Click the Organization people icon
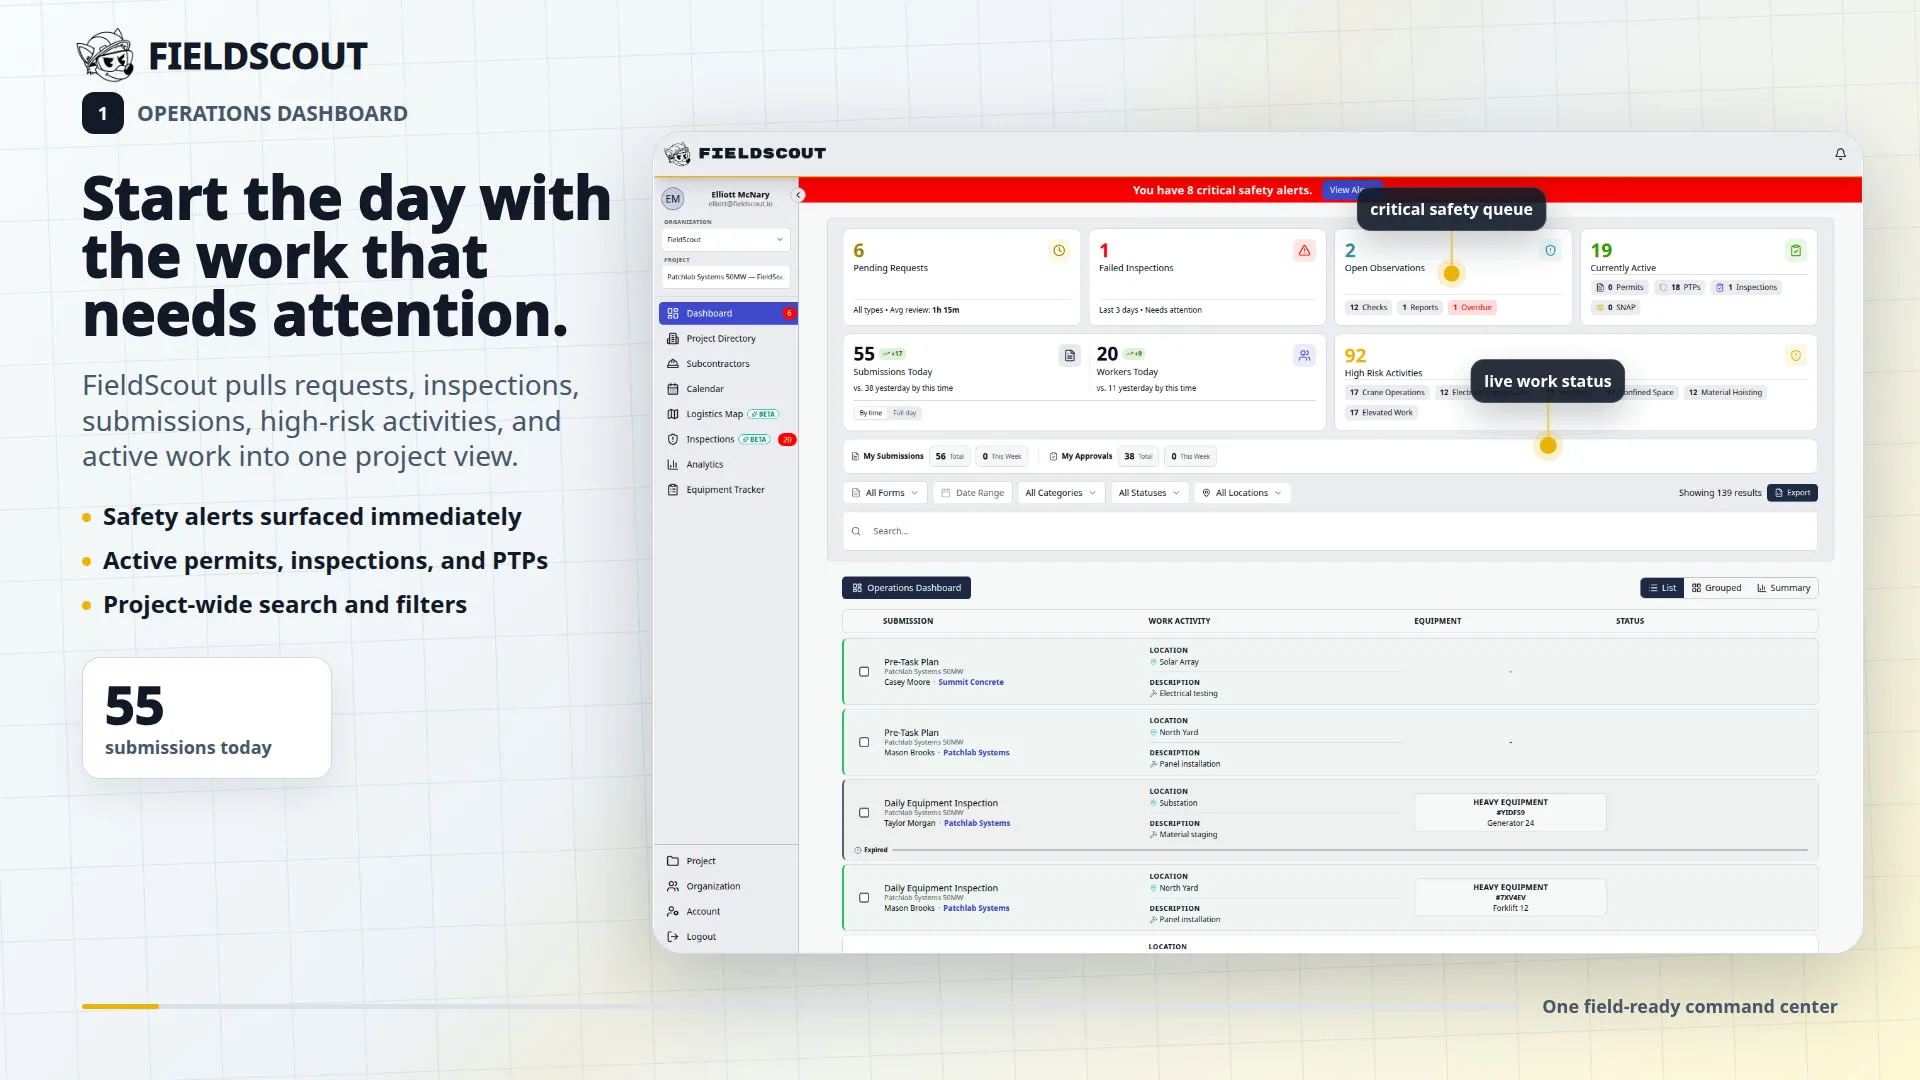Image resolution: width=1920 pixels, height=1080 pixels. tap(673, 886)
